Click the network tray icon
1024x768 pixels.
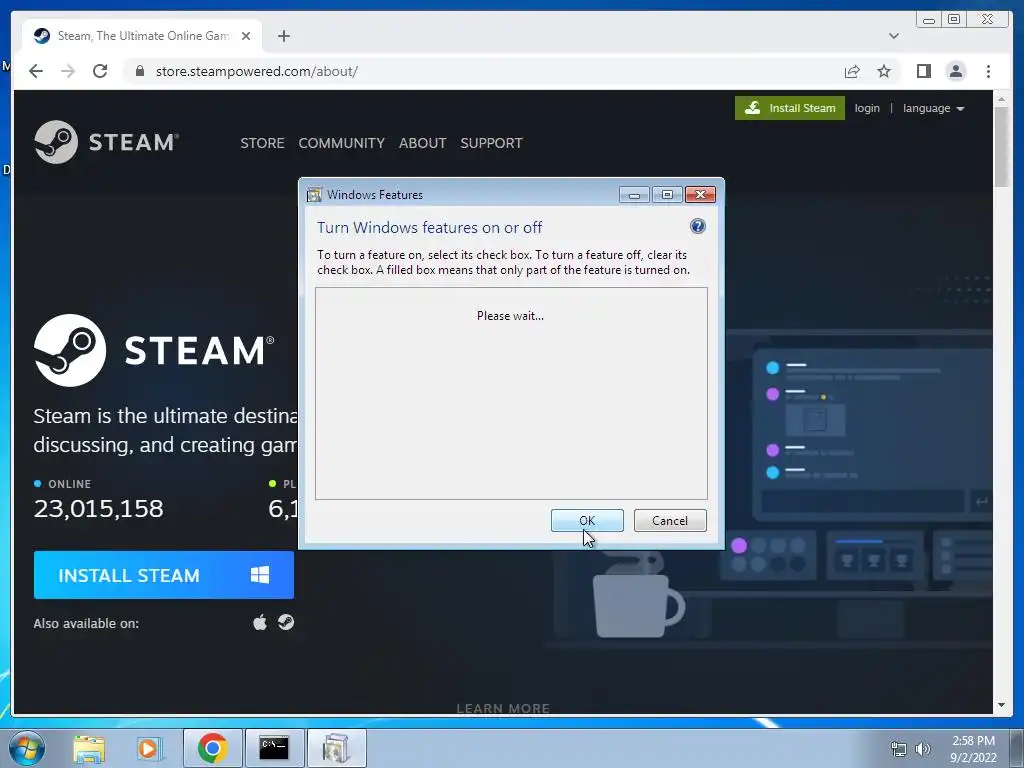coord(899,749)
